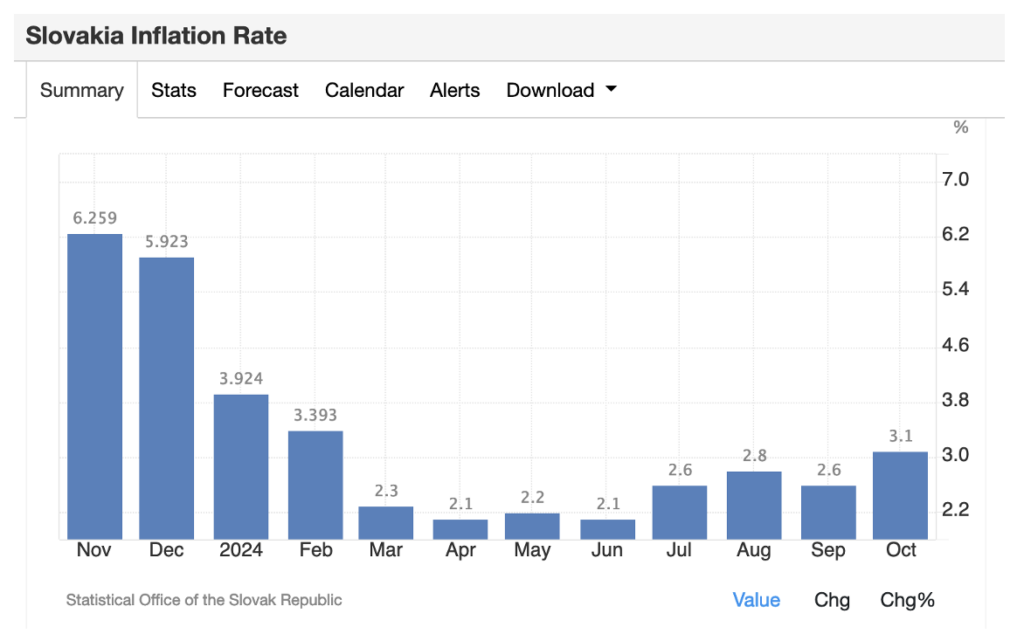Open the Summary tab
This screenshot has height=634, width=1024.
click(81, 90)
